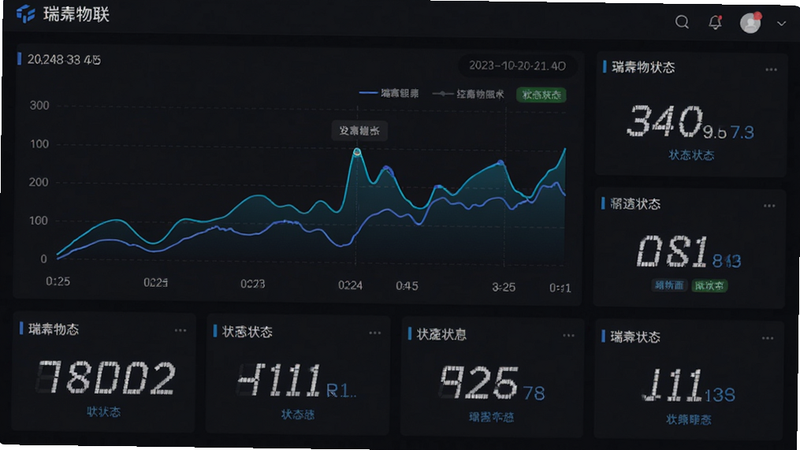Click the 925 value
The image size is (800, 450).
click(479, 382)
